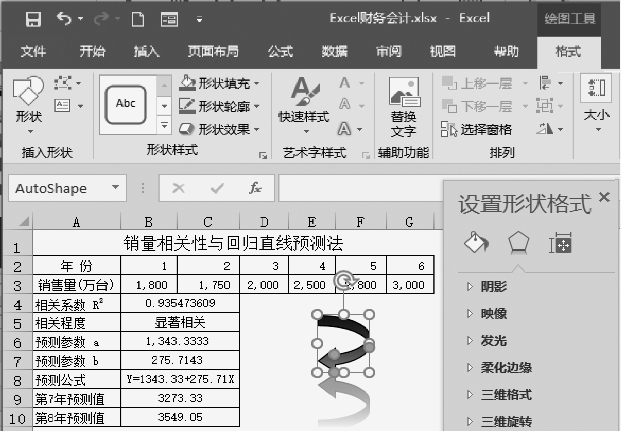The height and width of the screenshot is (431, 621).
Task: Select row header 5
Action: [17, 323]
